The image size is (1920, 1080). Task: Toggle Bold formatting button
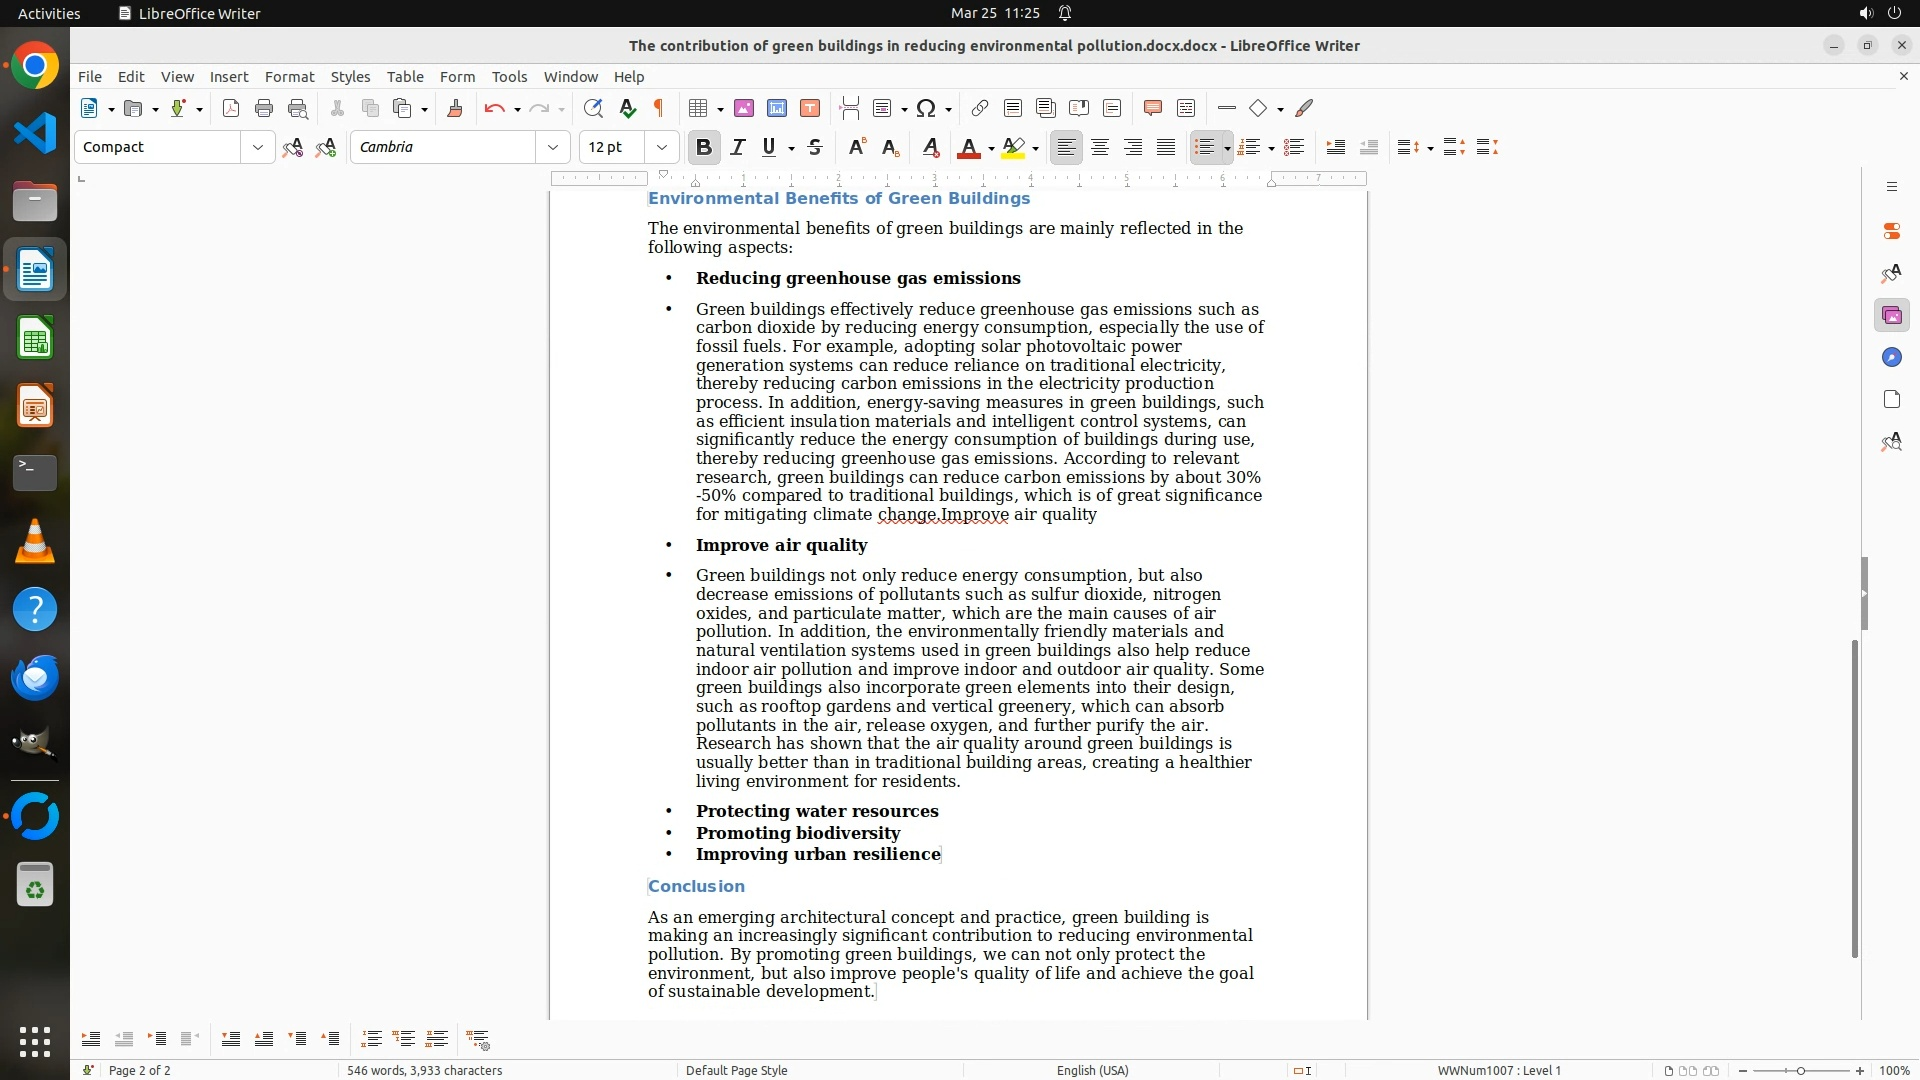(x=704, y=147)
